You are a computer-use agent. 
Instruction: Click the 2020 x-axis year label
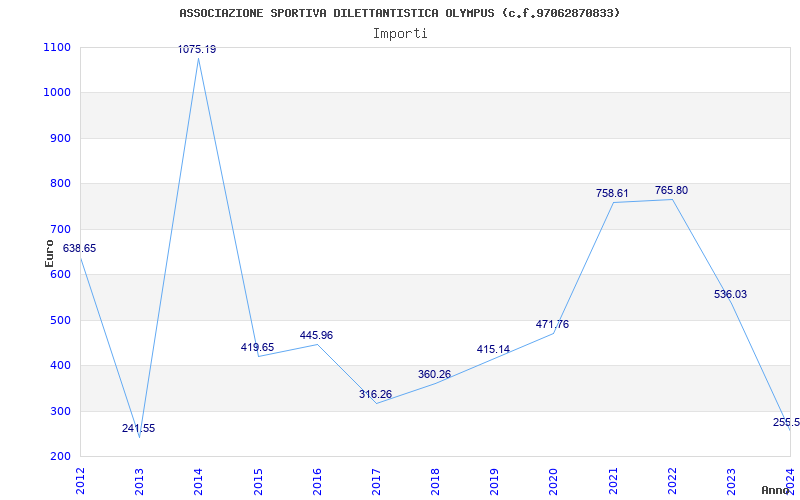(x=554, y=481)
